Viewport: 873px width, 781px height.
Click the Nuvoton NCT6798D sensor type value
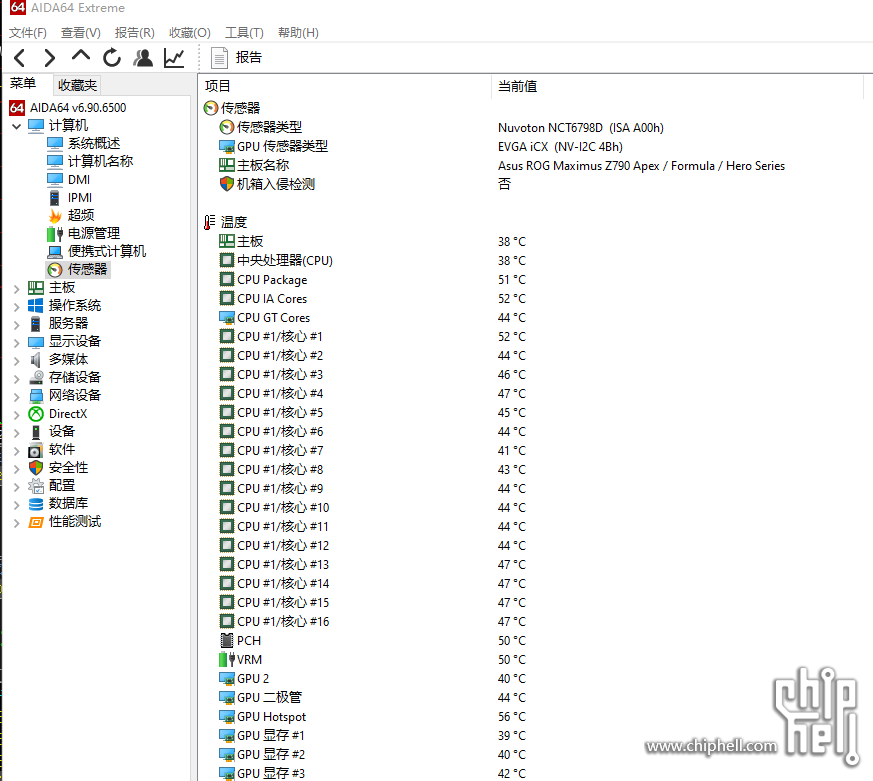[x=580, y=127]
